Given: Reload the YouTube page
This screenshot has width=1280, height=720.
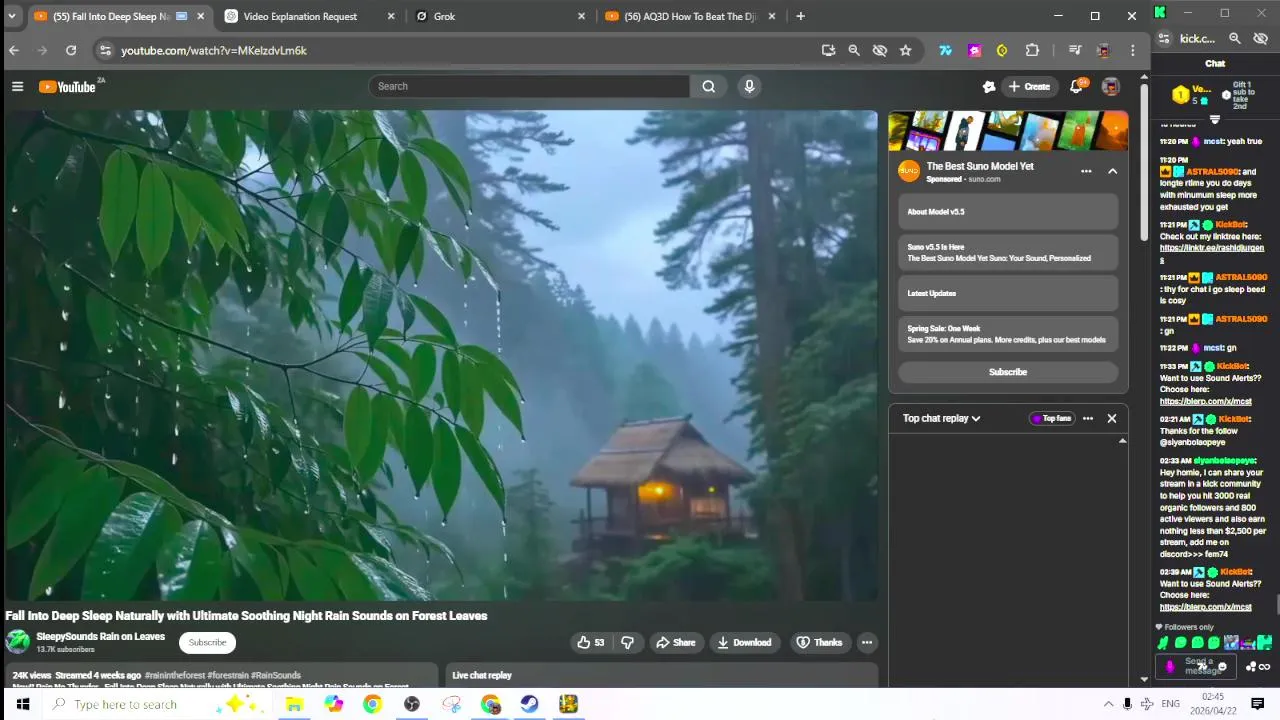Looking at the screenshot, I should [x=71, y=50].
